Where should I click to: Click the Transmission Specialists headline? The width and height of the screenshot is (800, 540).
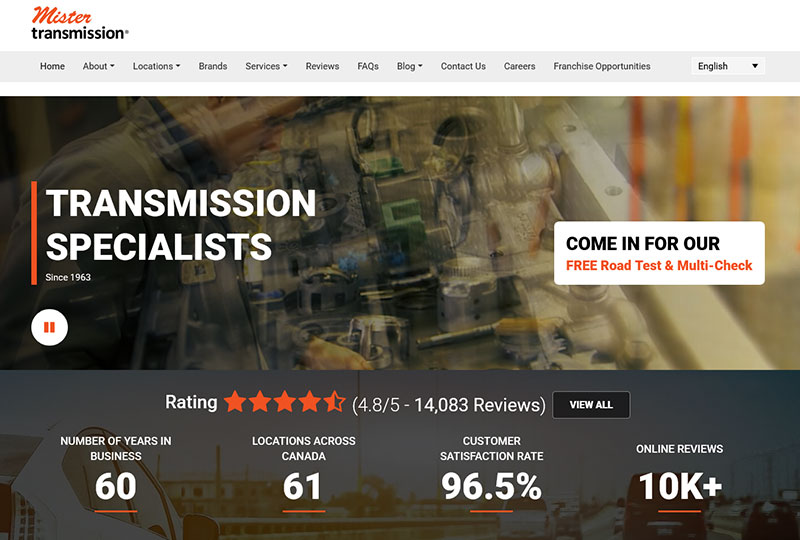[x=181, y=224]
